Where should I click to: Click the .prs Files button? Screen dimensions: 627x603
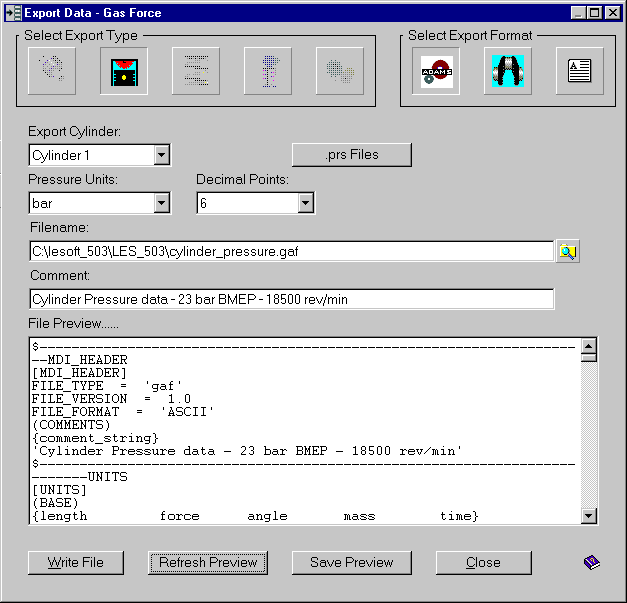point(352,155)
